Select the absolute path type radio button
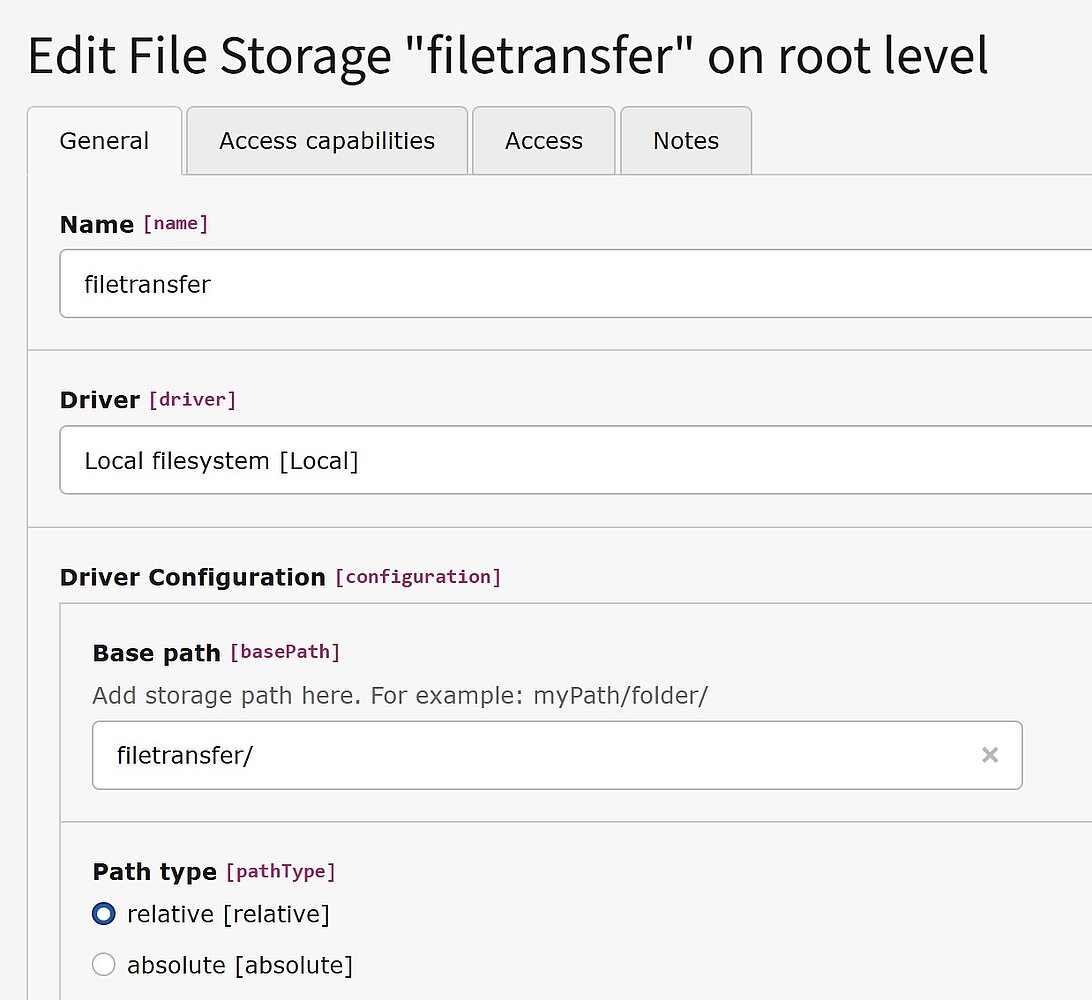1092x1000 pixels. pos(104,965)
